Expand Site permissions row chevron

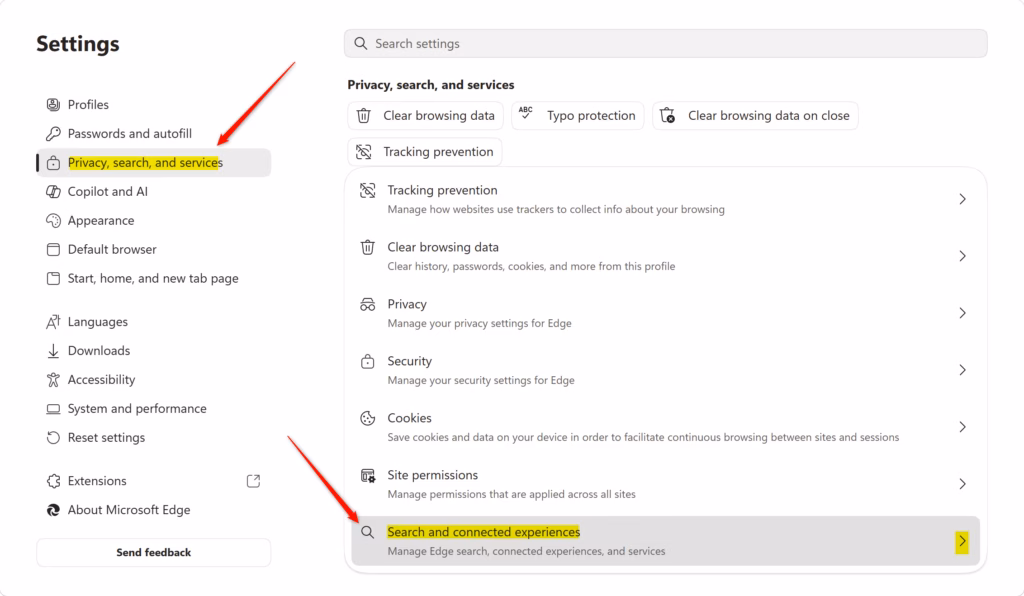[962, 484]
